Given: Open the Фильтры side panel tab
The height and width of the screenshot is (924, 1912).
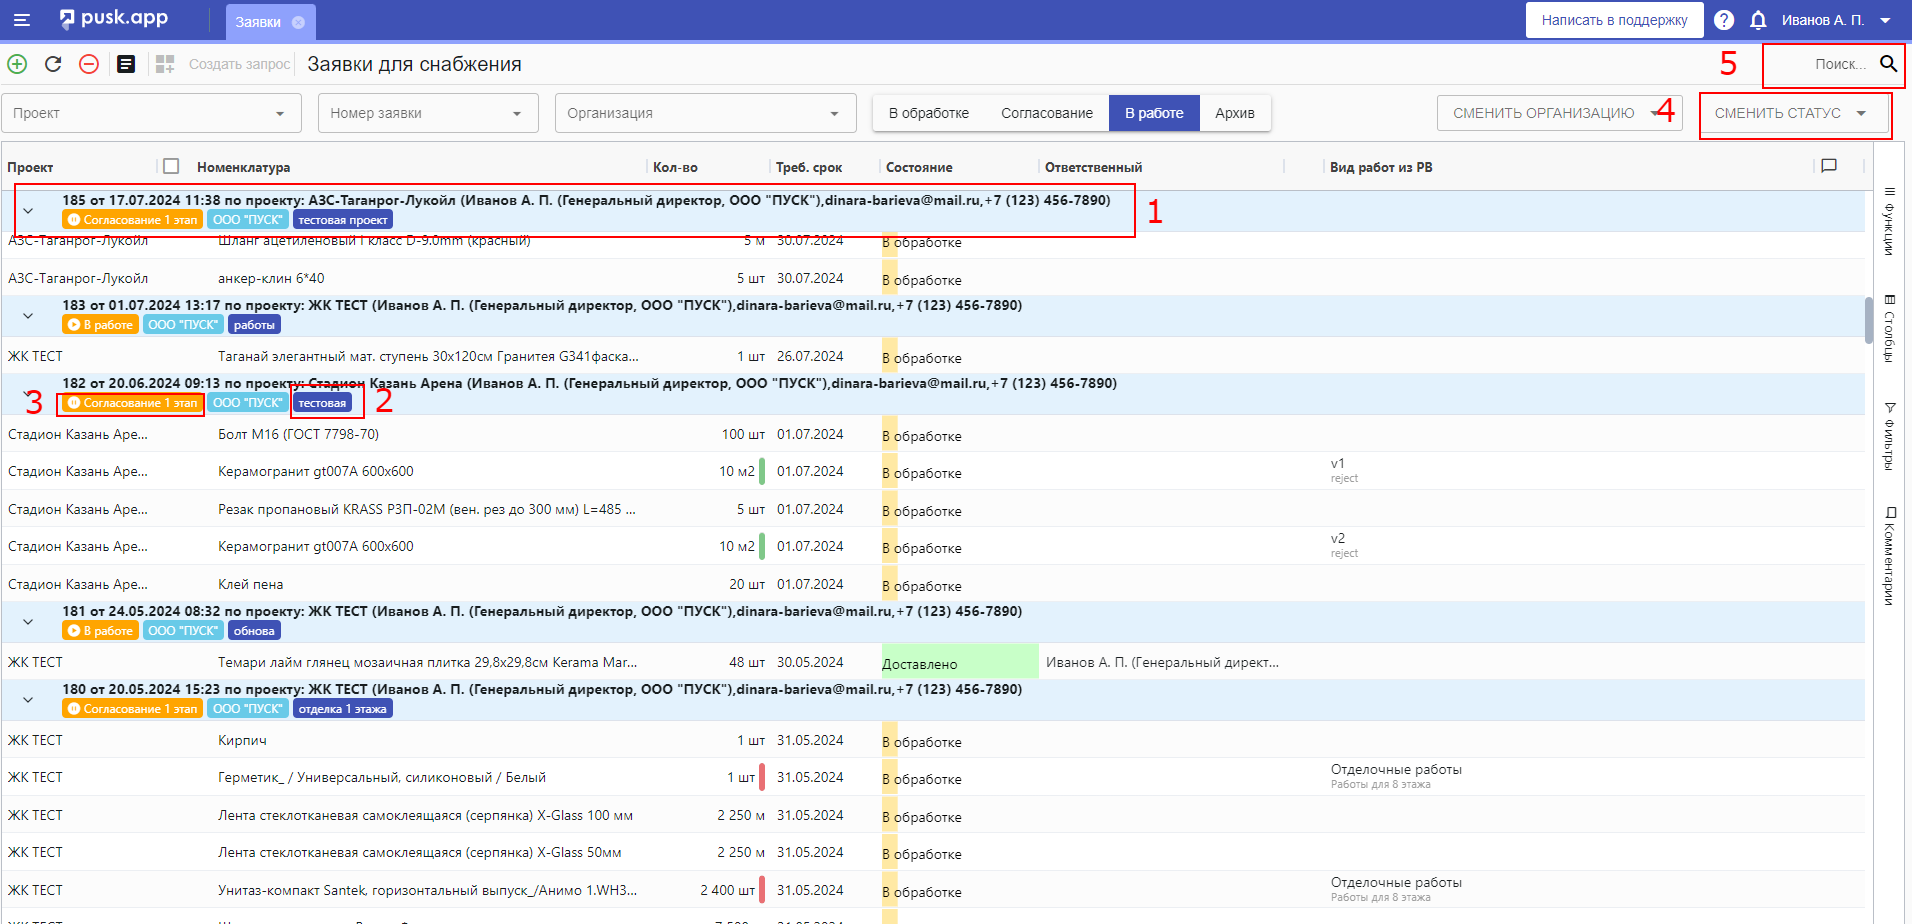Looking at the screenshot, I should [1889, 436].
